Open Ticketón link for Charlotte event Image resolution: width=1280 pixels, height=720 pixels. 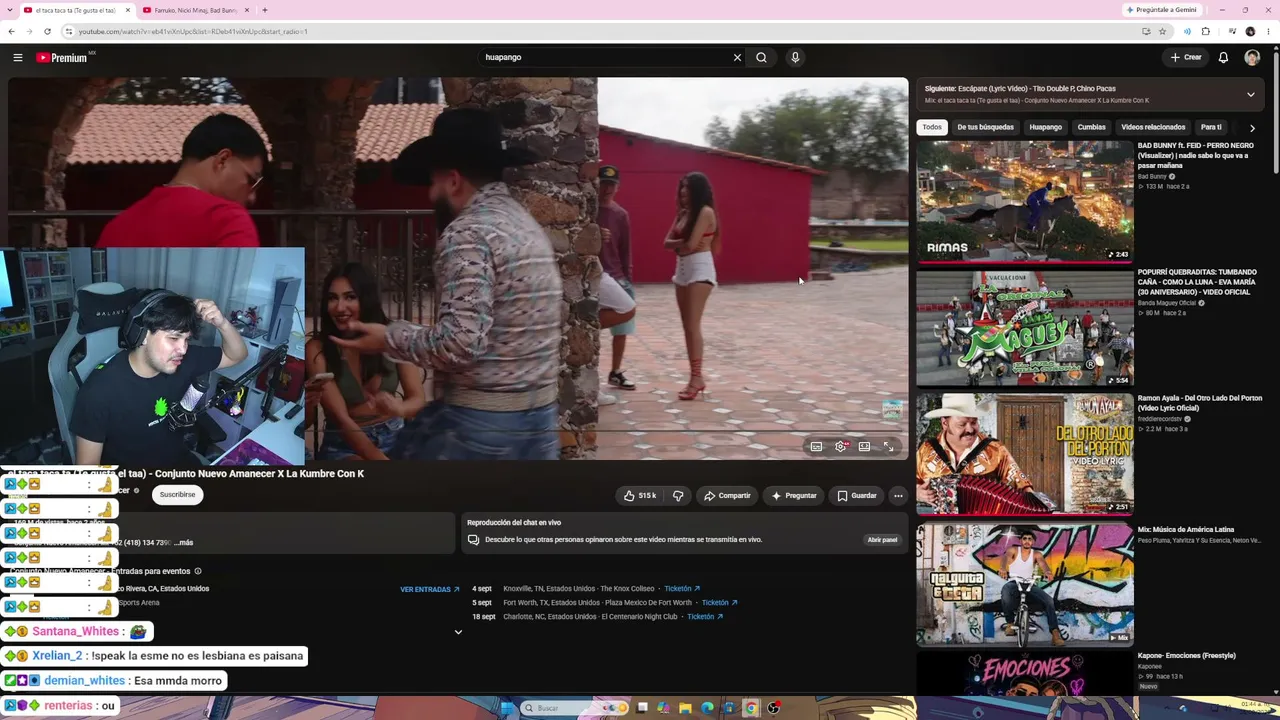tap(705, 617)
